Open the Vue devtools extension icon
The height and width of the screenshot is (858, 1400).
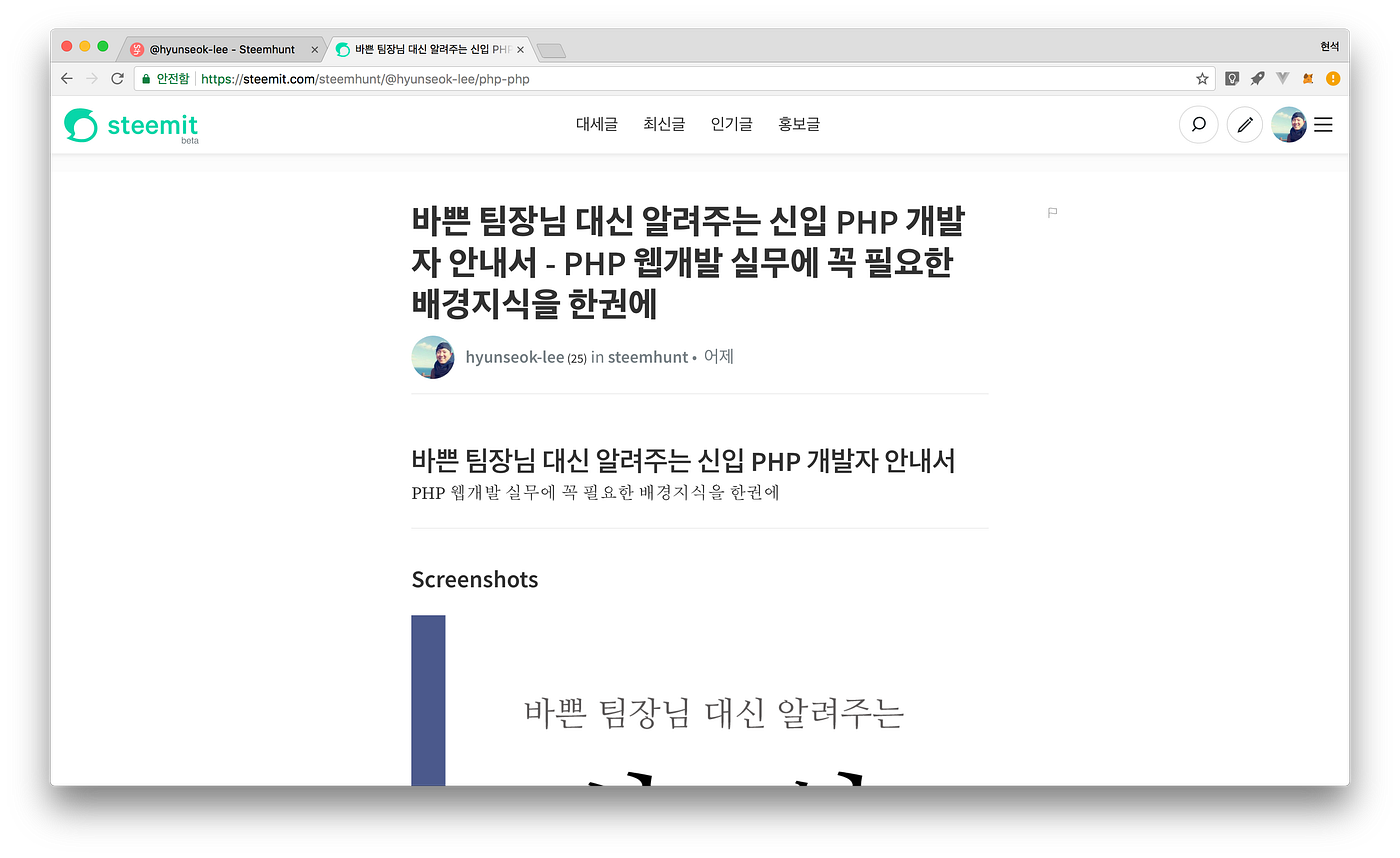(1283, 78)
